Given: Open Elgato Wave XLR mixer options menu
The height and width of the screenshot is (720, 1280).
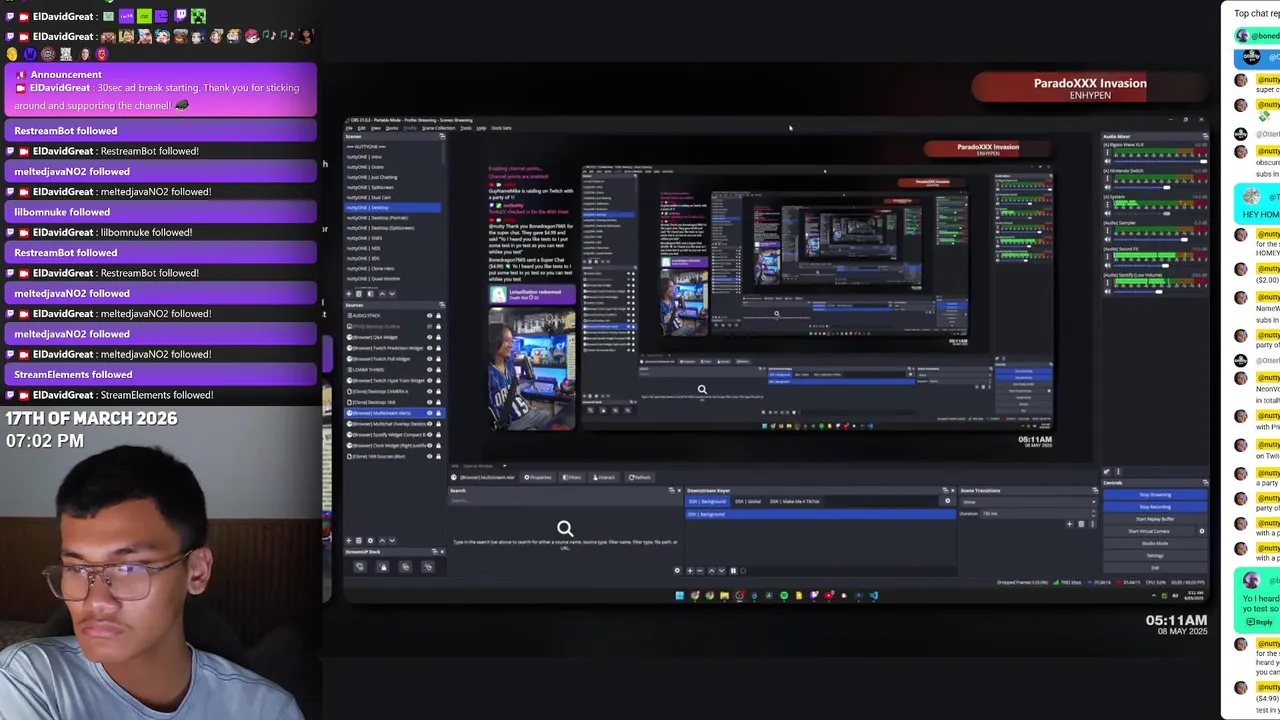Looking at the screenshot, I should pos(1107,152).
